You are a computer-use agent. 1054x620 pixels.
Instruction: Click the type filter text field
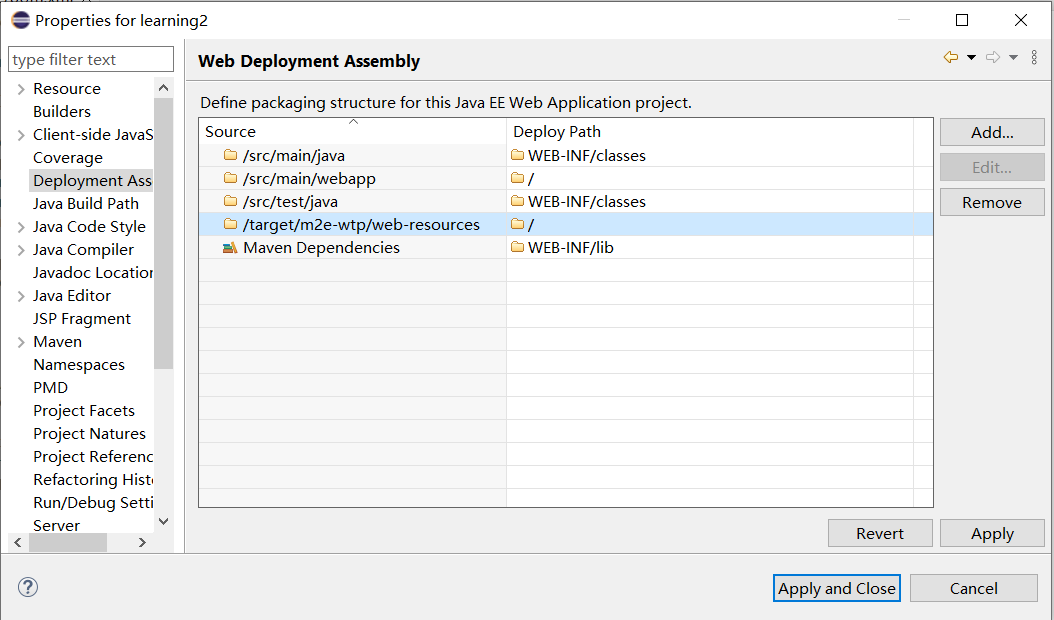[x=90, y=60]
